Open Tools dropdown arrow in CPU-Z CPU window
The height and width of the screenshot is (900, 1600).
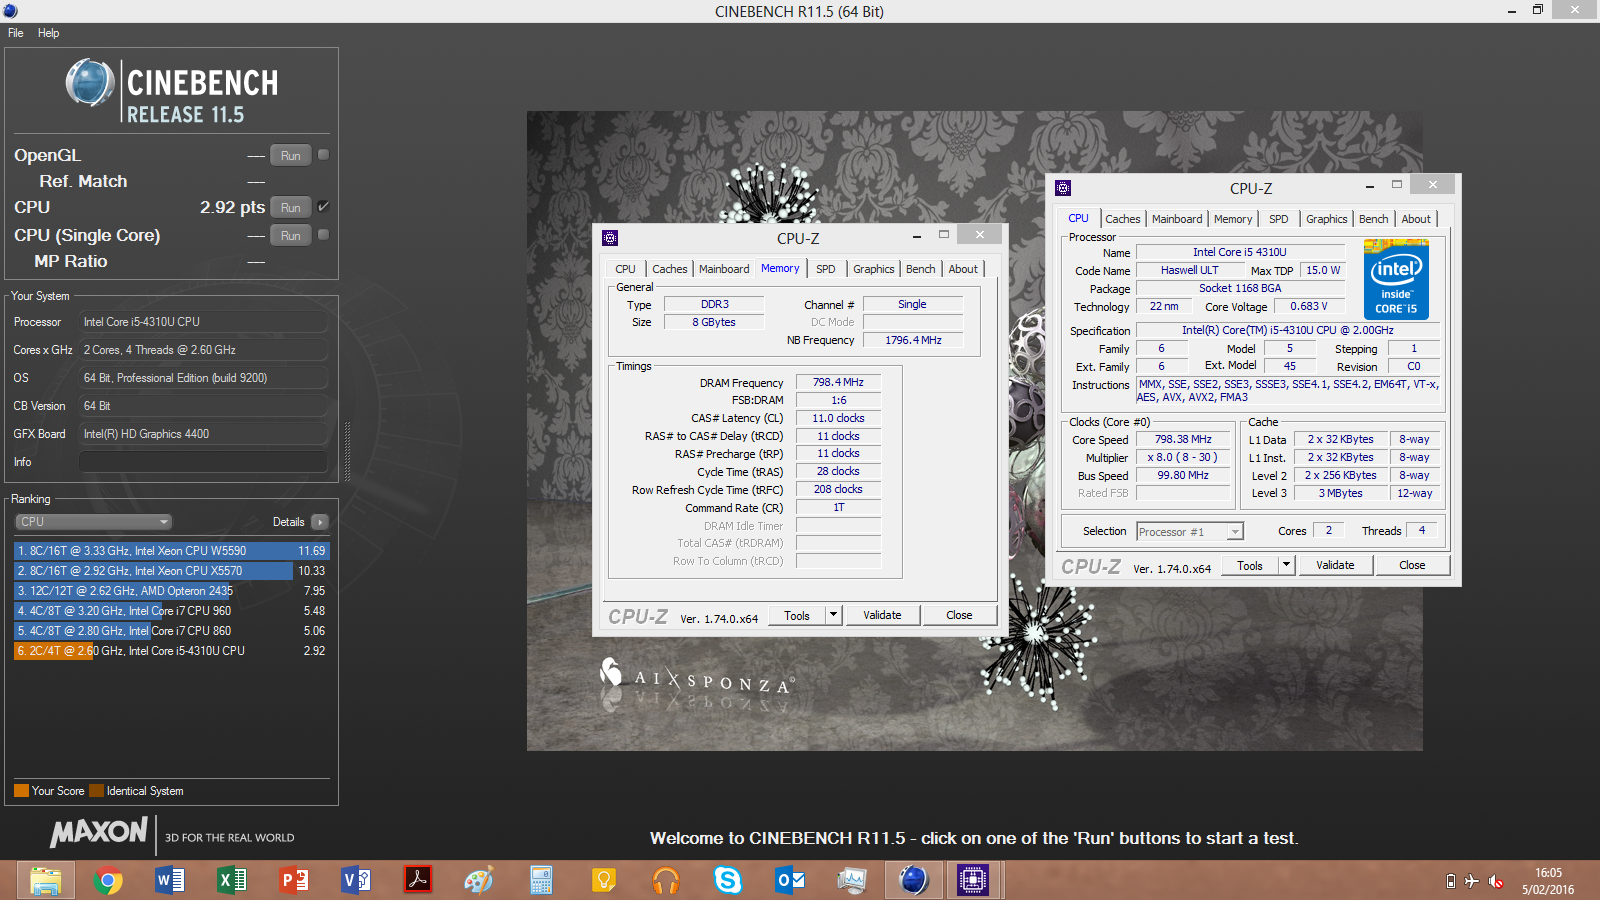tap(1287, 565)
